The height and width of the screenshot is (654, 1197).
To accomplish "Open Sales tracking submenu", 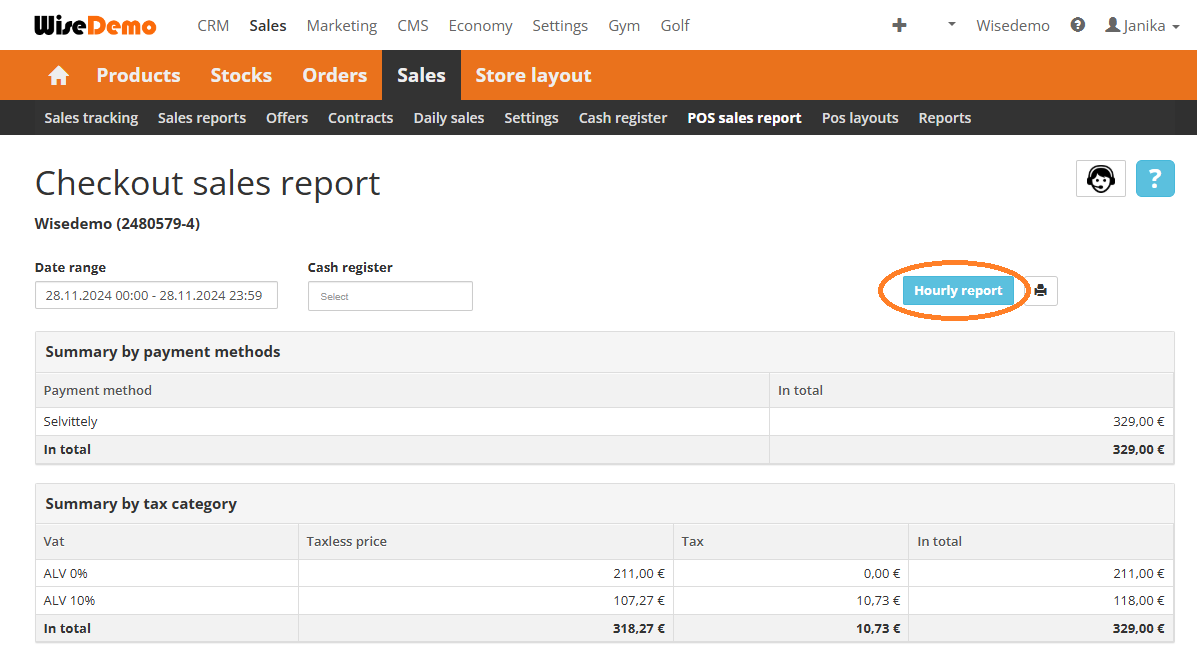I will [91, 118].
